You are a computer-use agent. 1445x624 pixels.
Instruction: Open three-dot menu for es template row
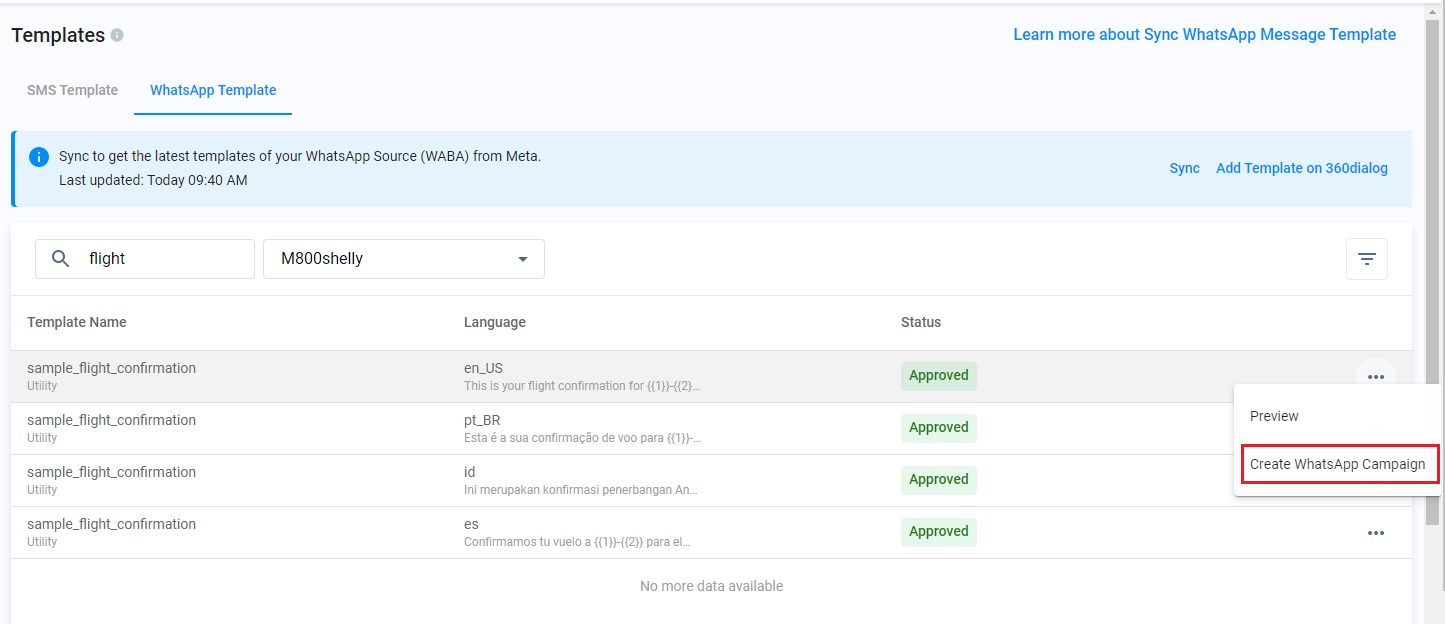(x=1375, y=533)
